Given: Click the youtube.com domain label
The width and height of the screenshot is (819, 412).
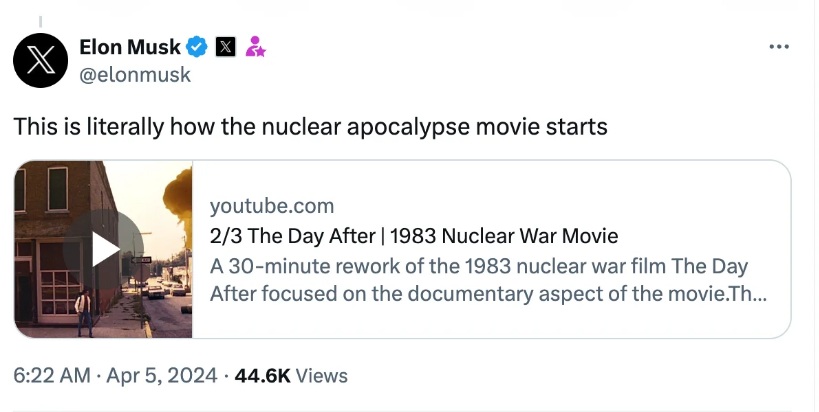Looking at the screenshot, I should coord(271,206).
